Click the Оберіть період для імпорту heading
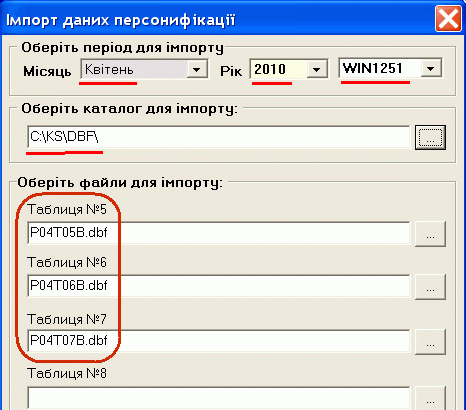Screen dimensions: 466x410 pyautogui.click(x=122, y=48)
